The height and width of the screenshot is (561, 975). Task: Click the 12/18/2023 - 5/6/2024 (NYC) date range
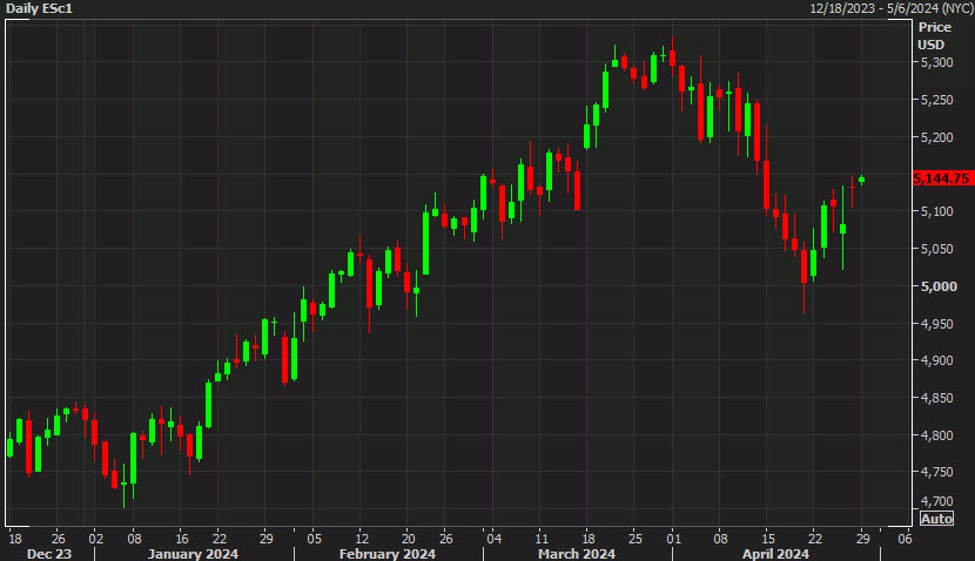[891, 9]
